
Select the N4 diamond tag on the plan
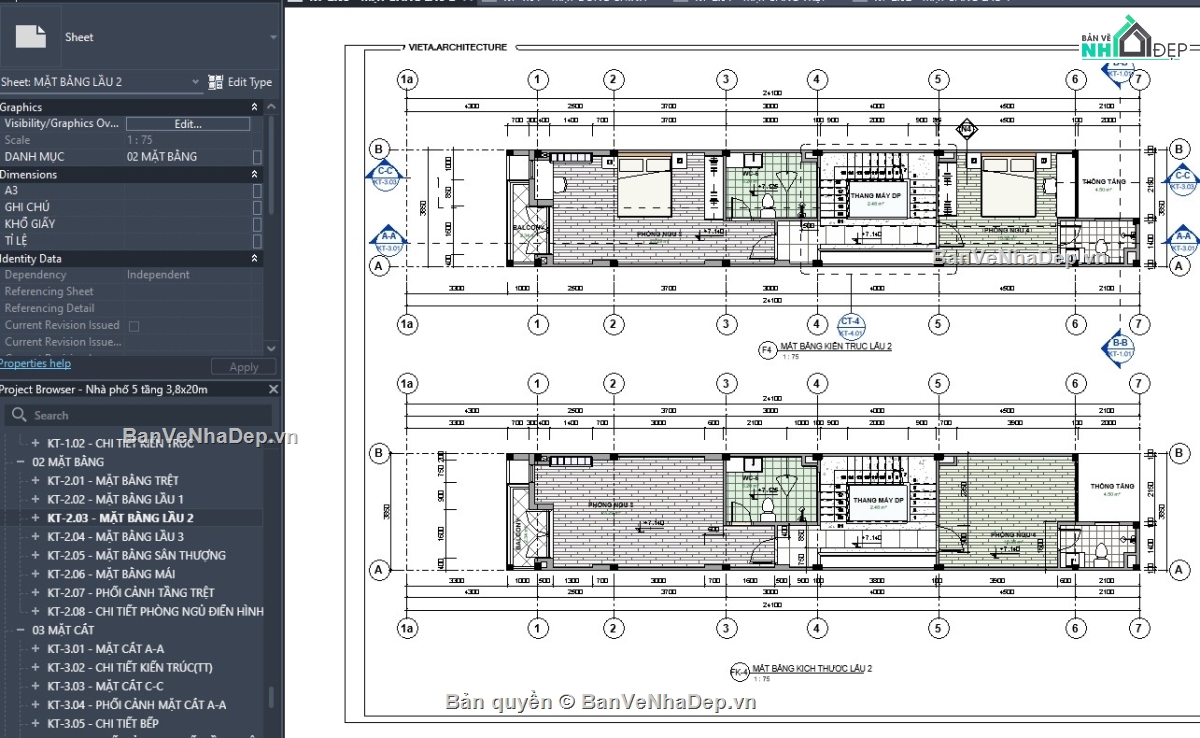[x=966, y=129]
